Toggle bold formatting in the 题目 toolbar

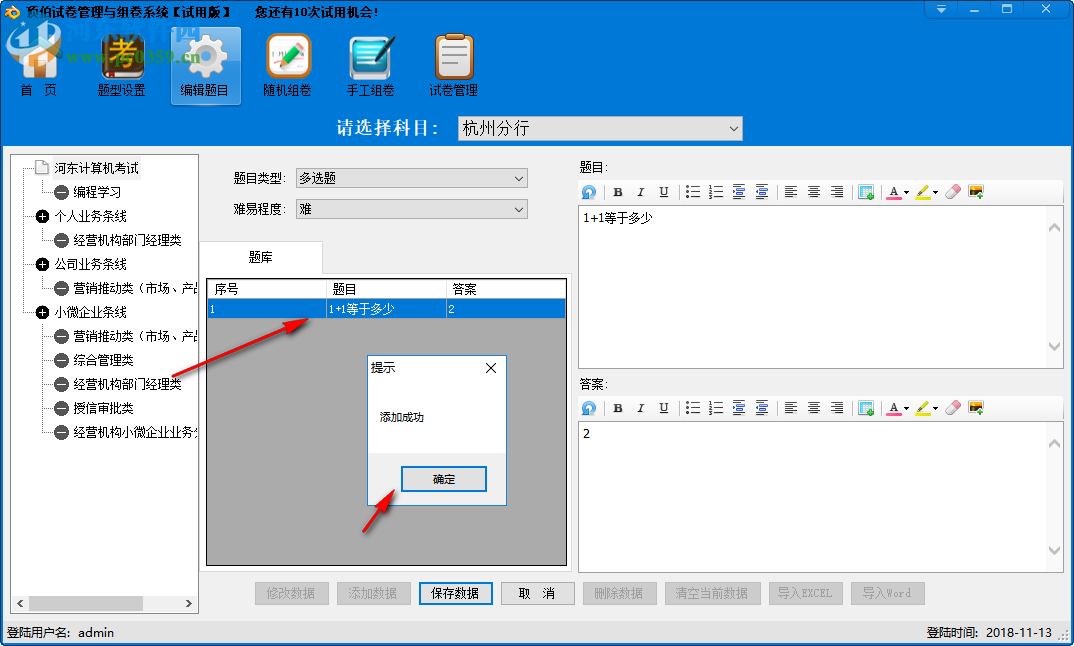point(617,191)
